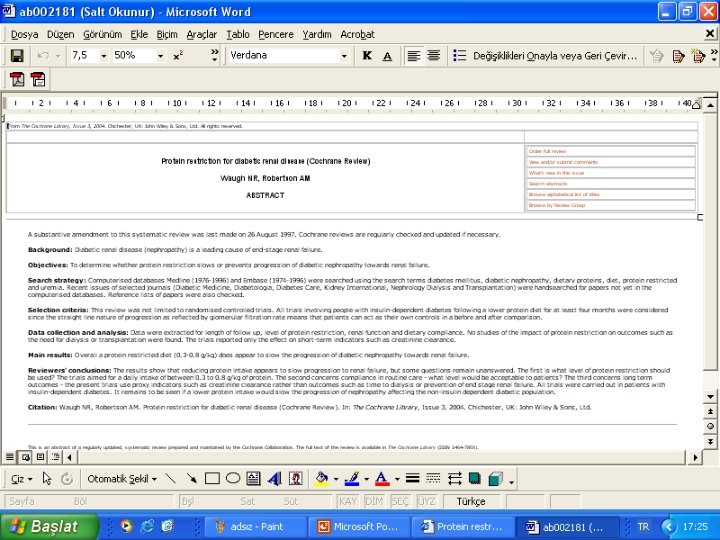Click What's new in this issue link
720x540 pixels.
point(556,173)
